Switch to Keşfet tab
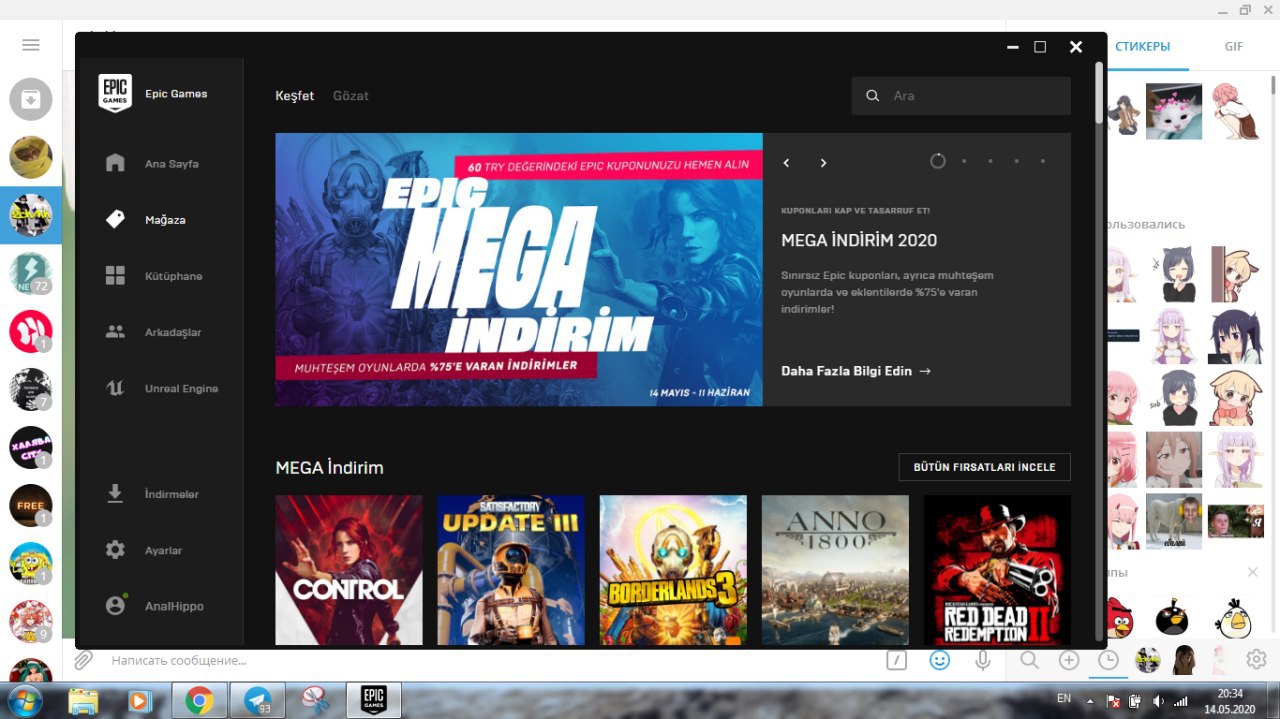1280x719 pixels. pyautogui.click(x=295, y=96)
